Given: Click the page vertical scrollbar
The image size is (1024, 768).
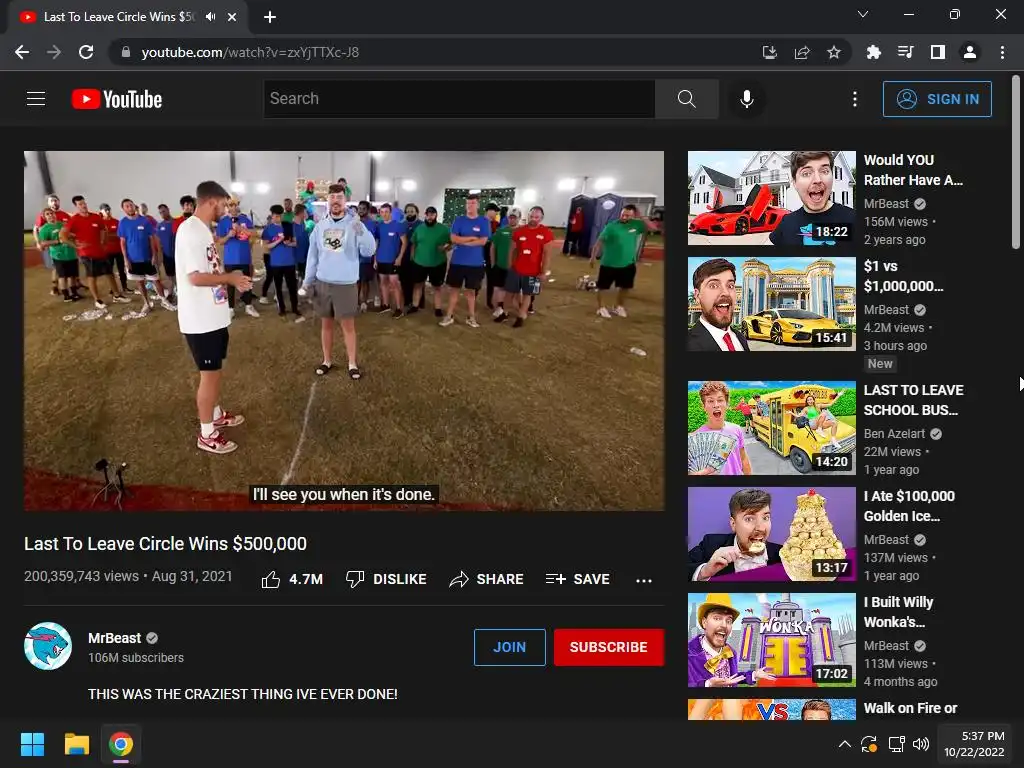Looking at the screenshot, I should click(1016, 163).
